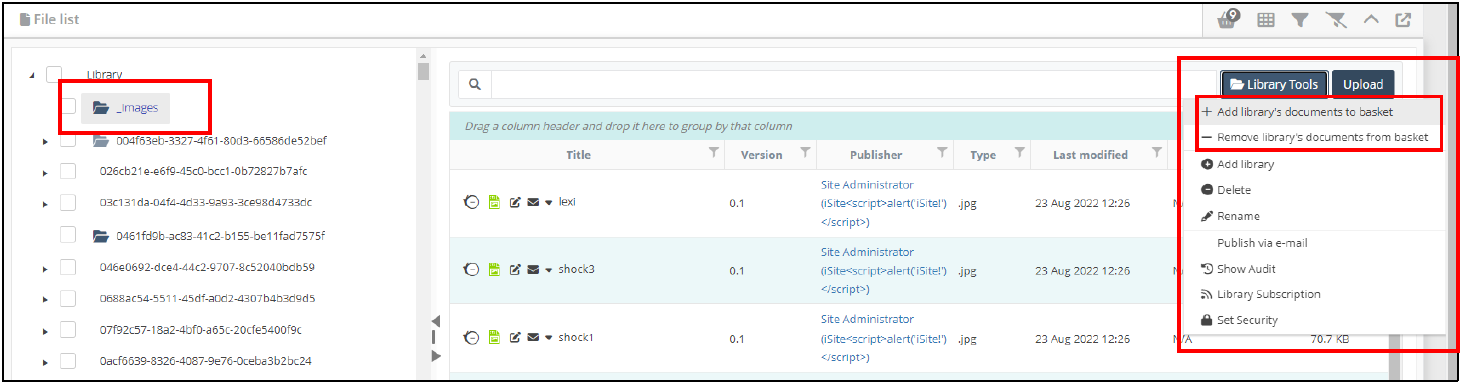
Task: Clear filters with crossed funnel icon
Action: (x=1335, y=20)
